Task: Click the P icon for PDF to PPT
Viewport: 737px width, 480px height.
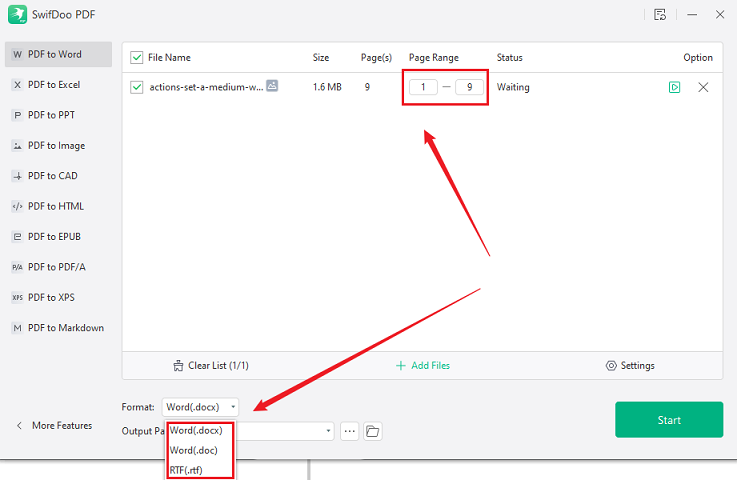Action: click(17, 115)
